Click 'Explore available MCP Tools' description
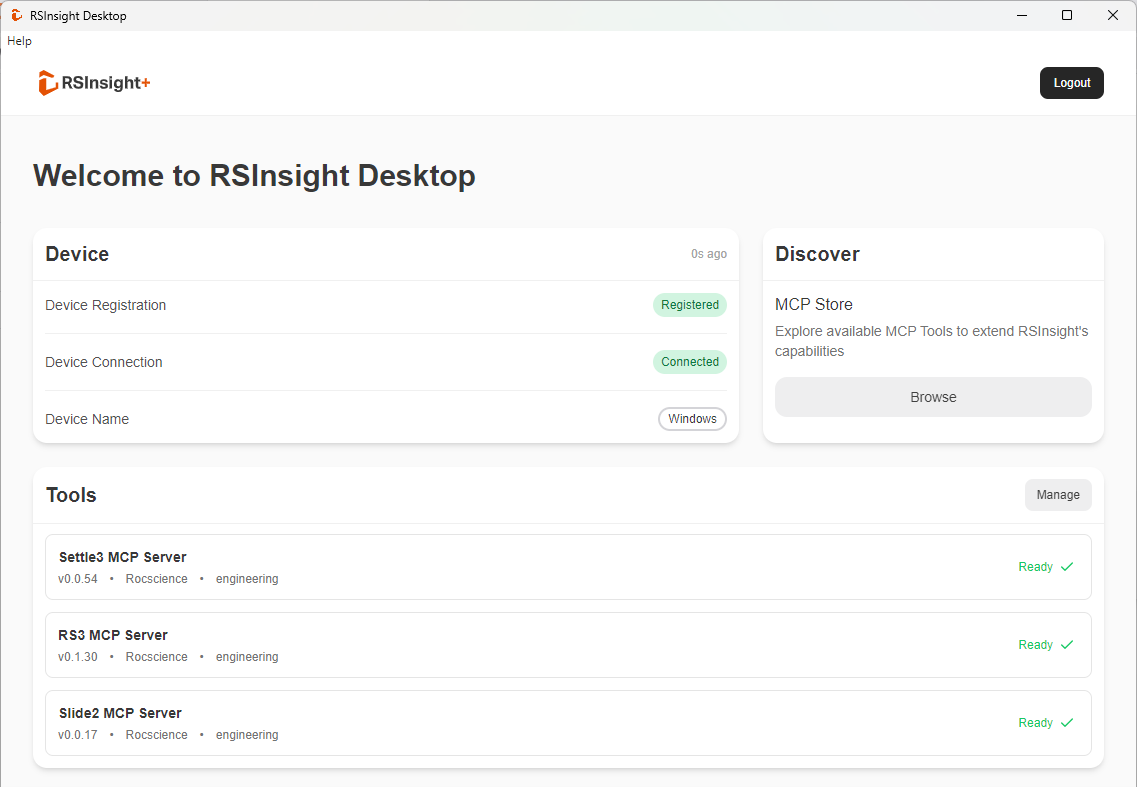 932,341
